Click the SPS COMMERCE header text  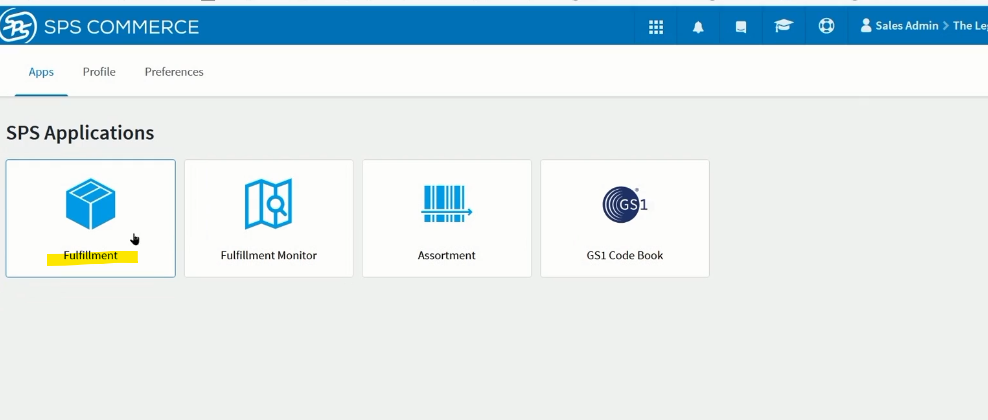tap(121, 27)
